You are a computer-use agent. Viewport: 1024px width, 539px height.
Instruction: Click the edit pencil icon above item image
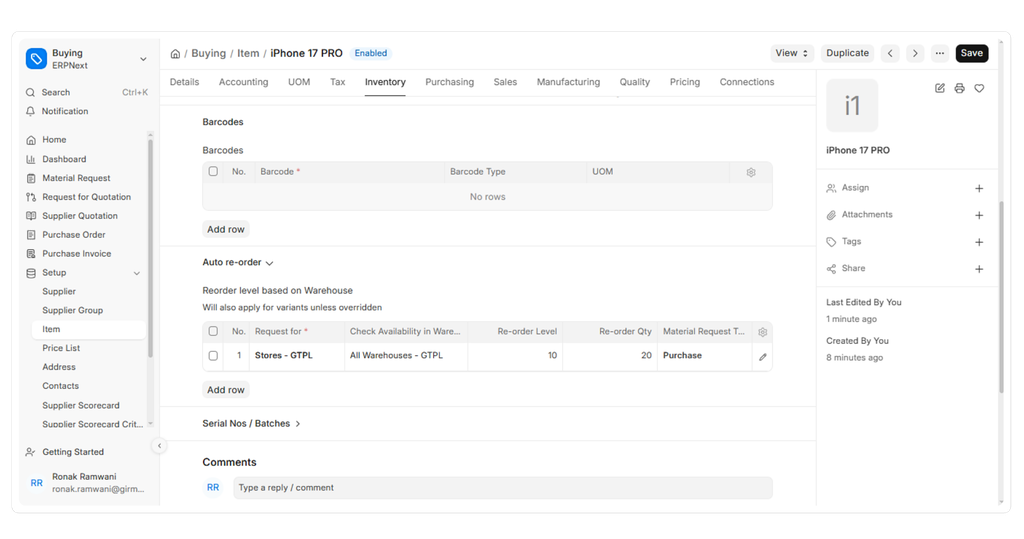940,88
